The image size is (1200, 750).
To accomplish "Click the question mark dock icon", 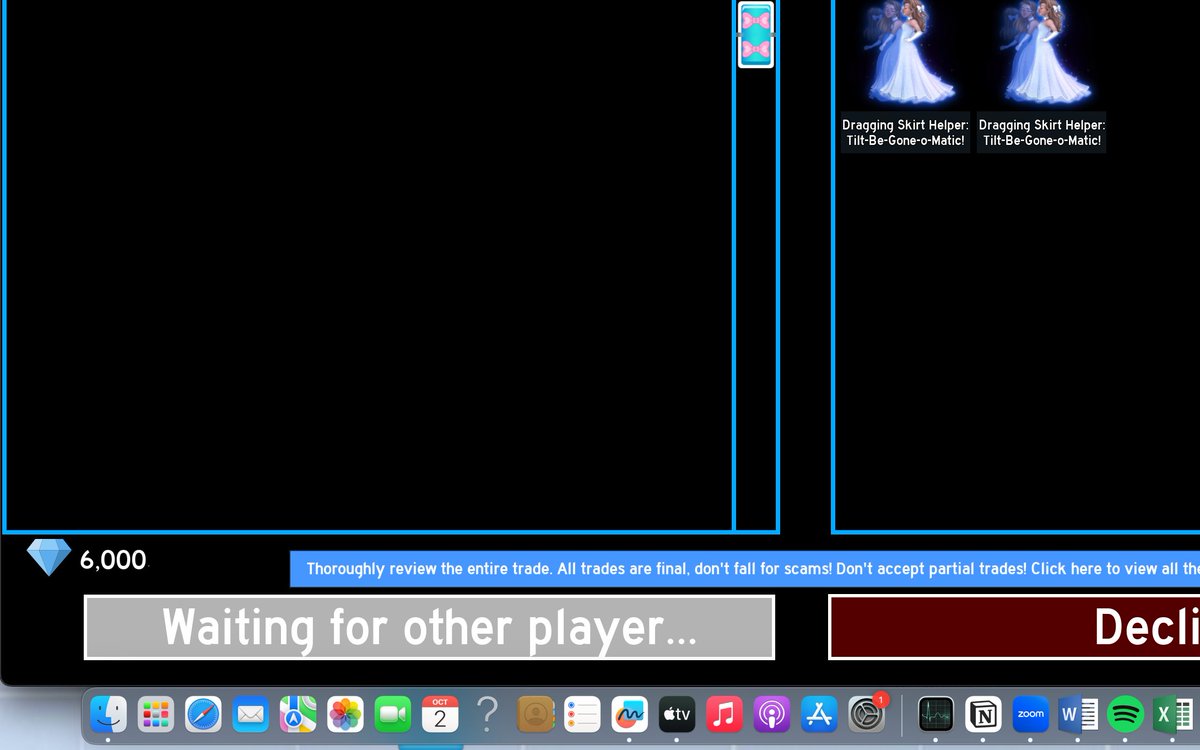I will [487, 714].
